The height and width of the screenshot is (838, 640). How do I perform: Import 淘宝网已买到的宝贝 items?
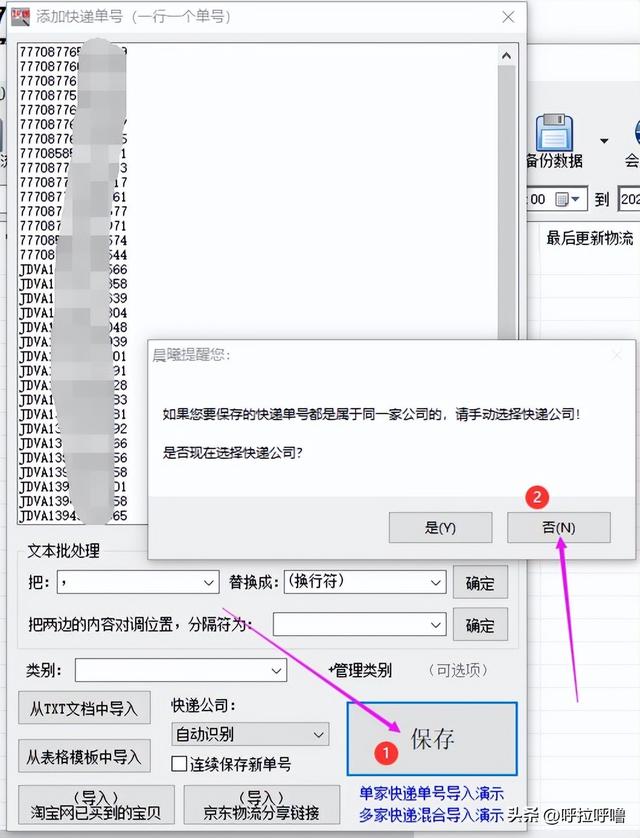point(96,805)
